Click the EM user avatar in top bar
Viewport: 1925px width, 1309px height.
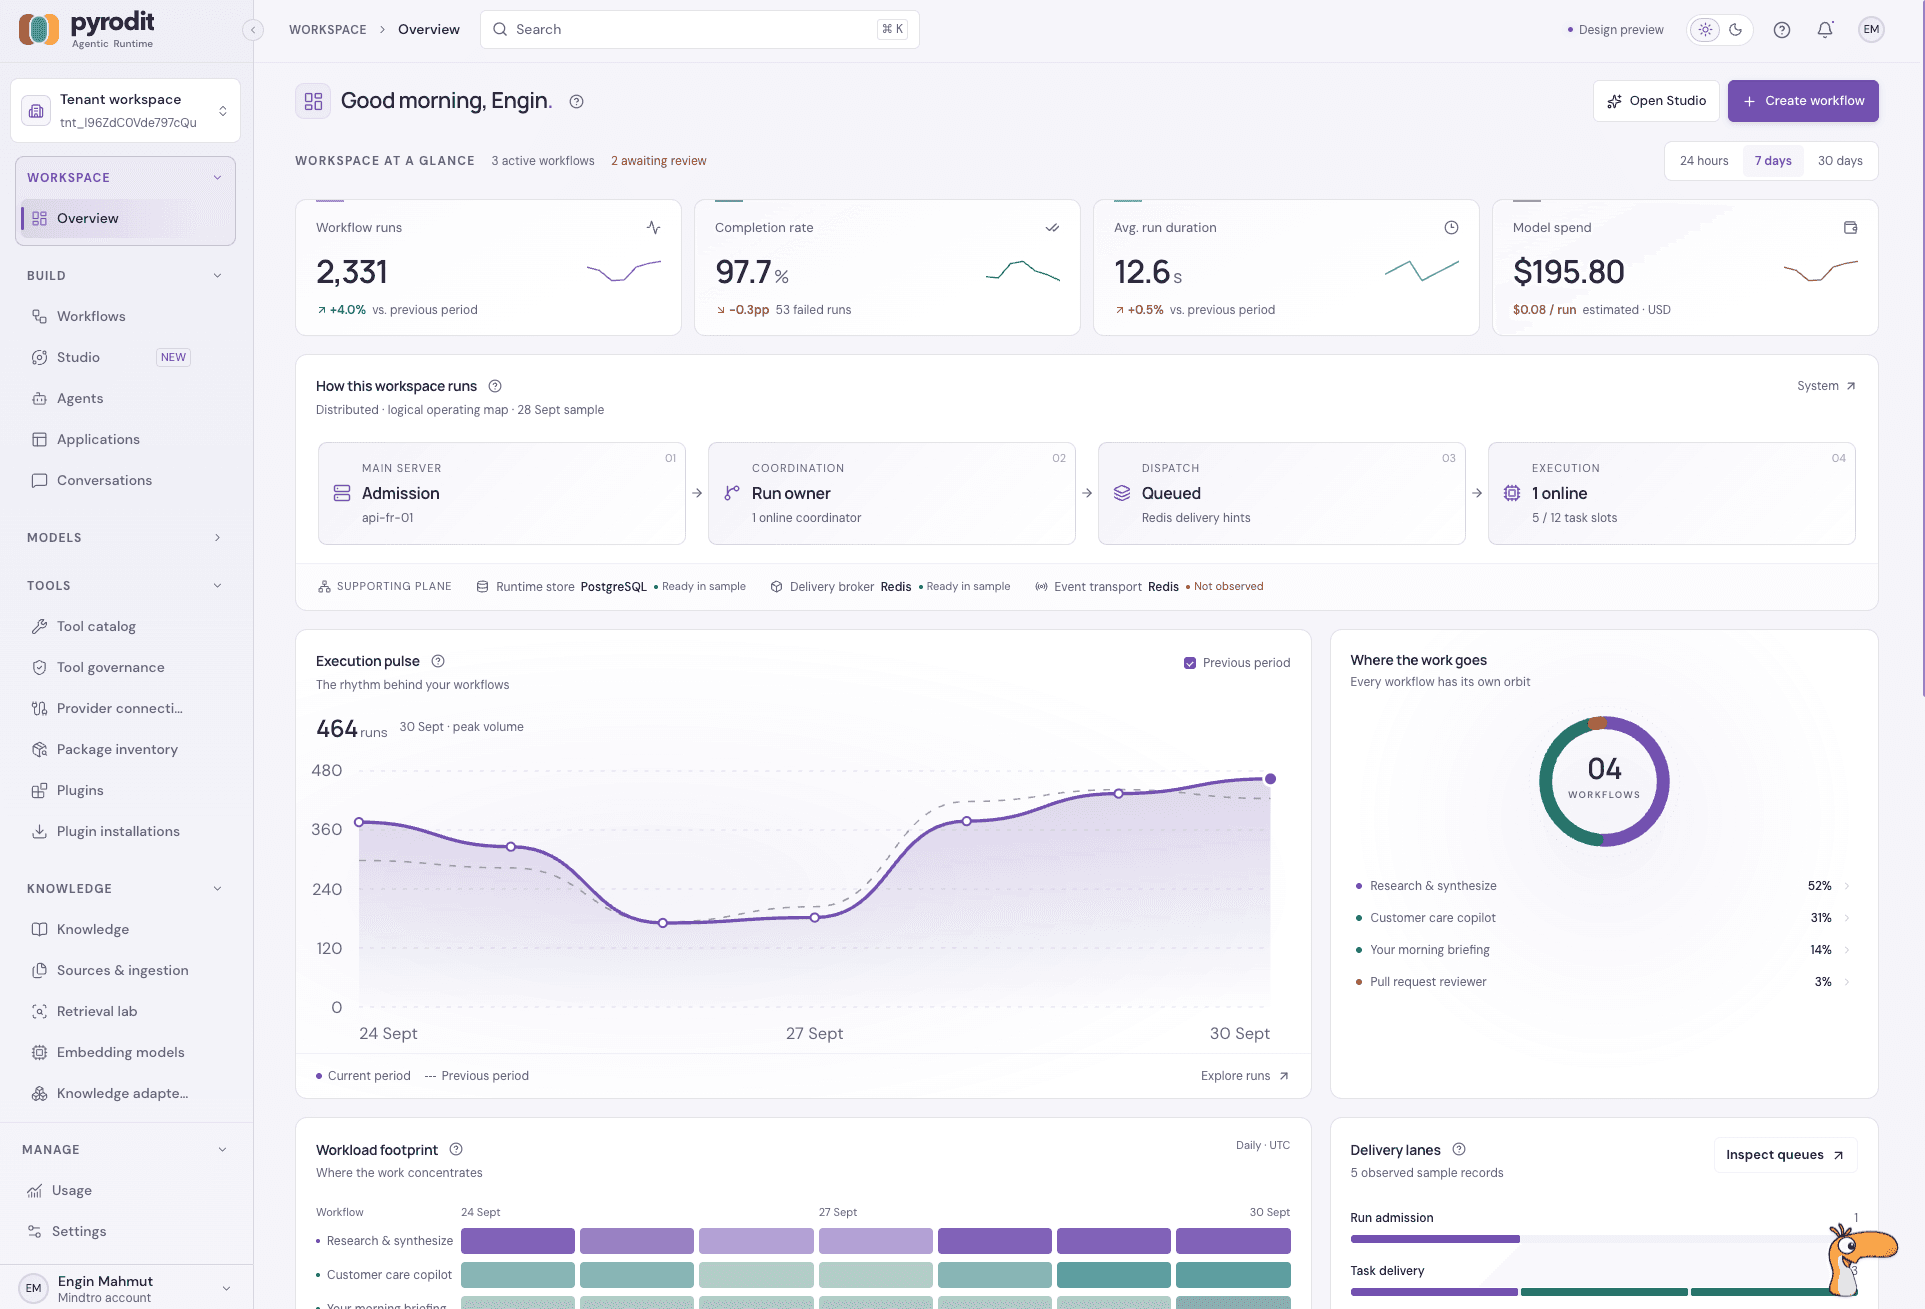pos(1871,30)
